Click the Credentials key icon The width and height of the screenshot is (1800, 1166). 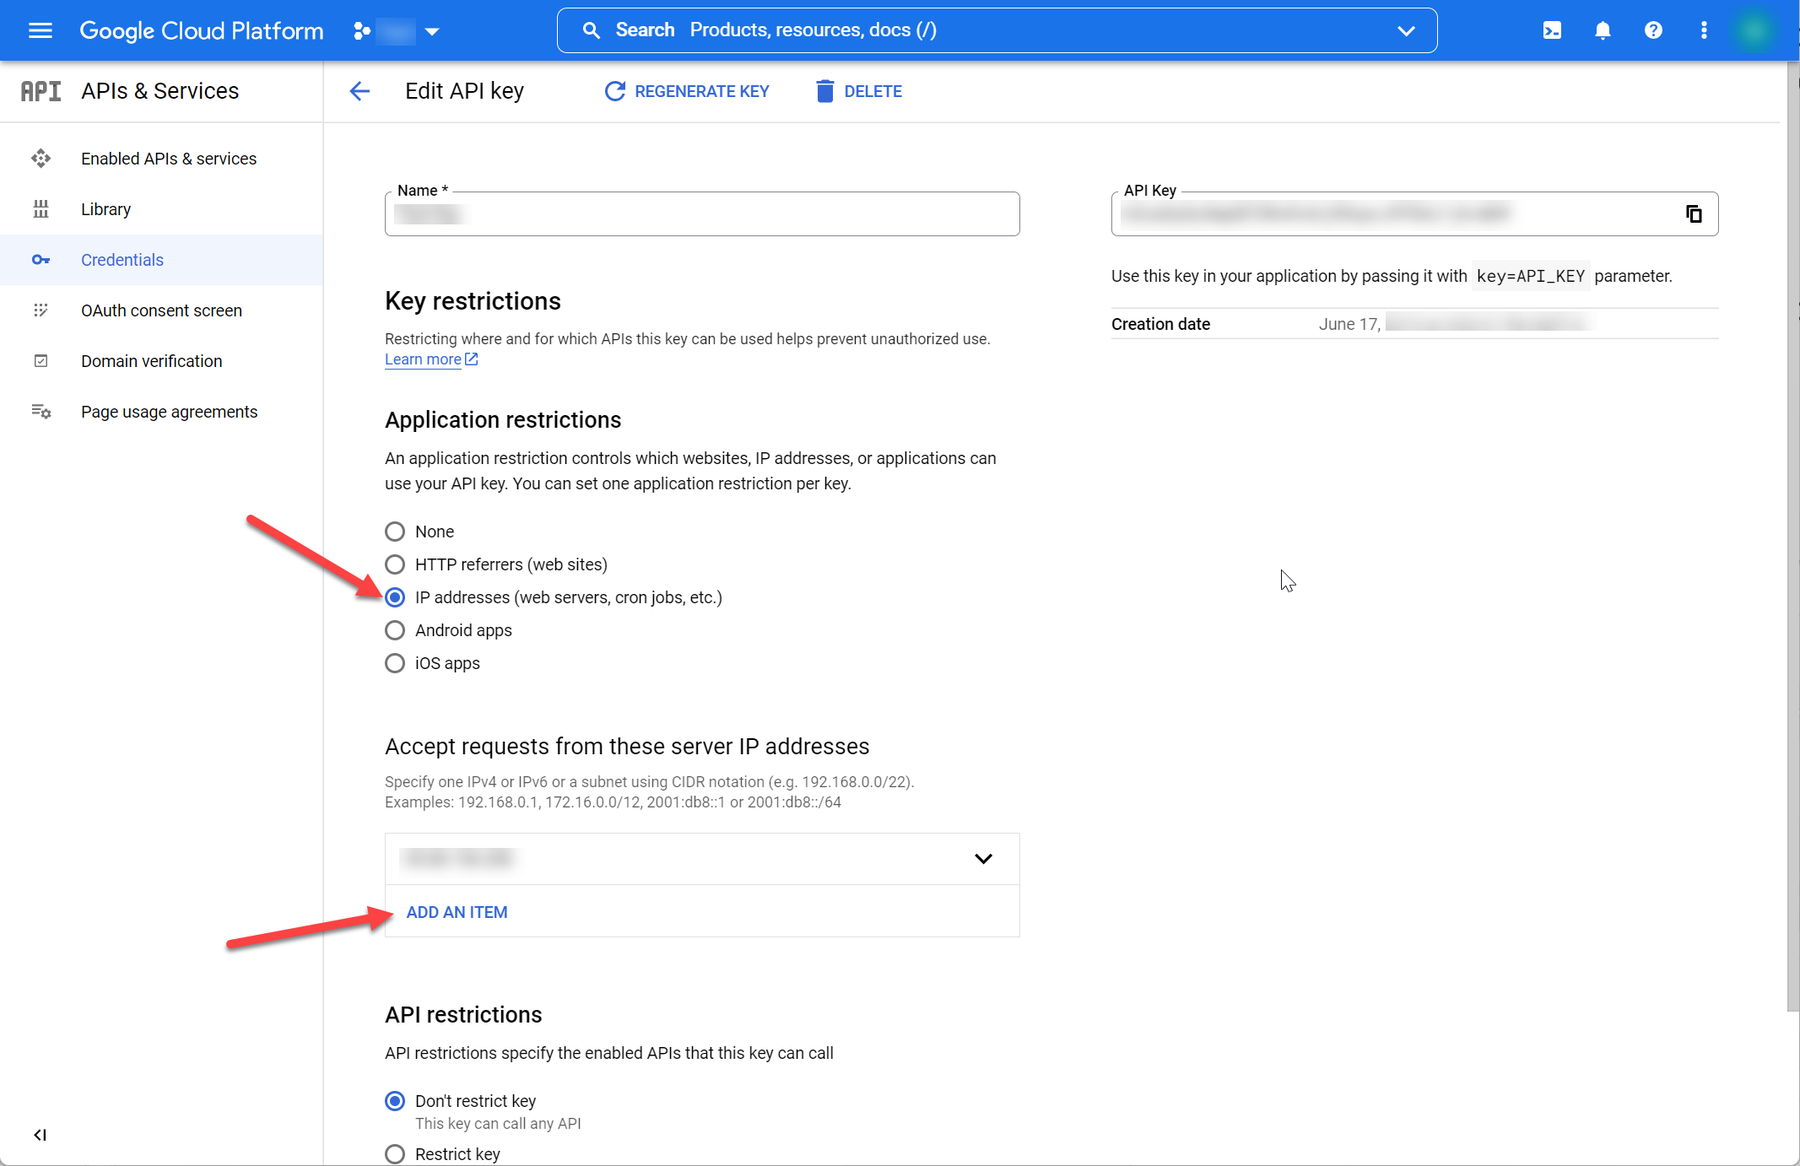(x=41, y=260)
